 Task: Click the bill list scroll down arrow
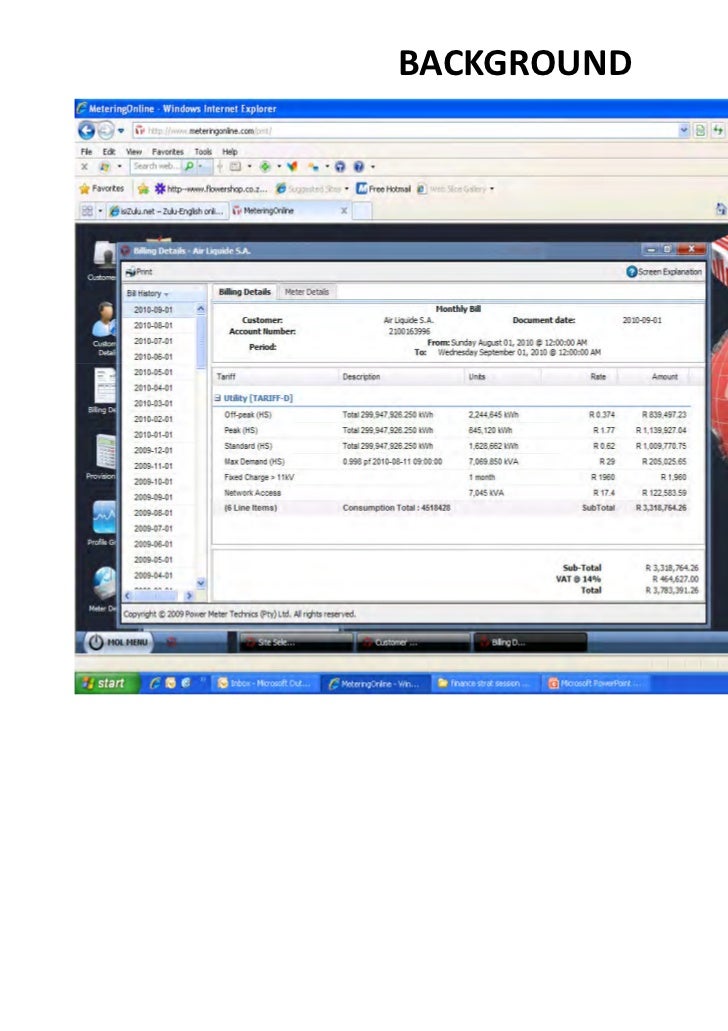[201, 583]
